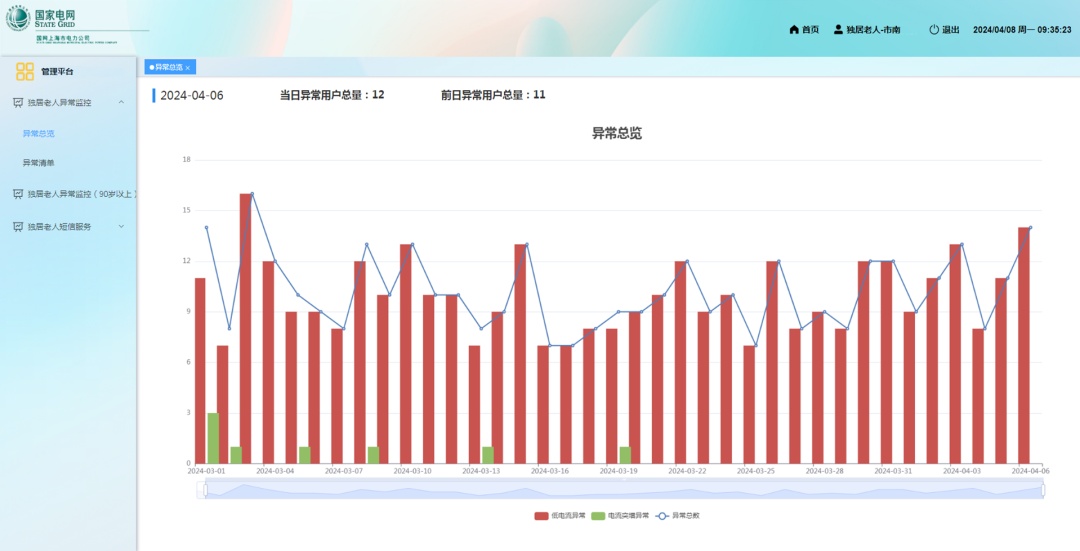Click the 退出 power icon
Screen dimensions: 1080x551
[934, 30]
